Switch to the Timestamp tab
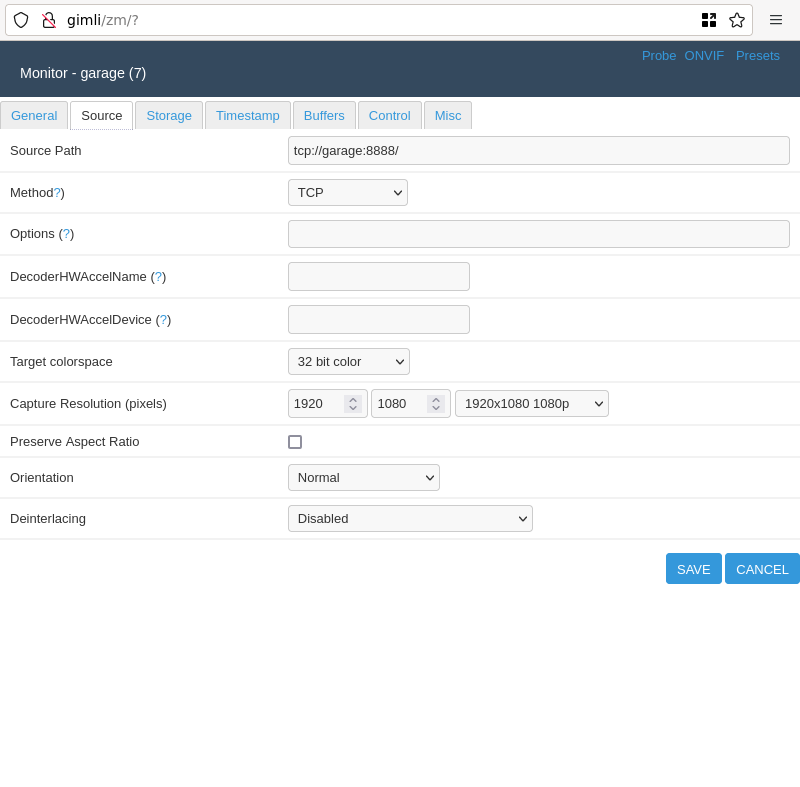 tap(248, 116)
